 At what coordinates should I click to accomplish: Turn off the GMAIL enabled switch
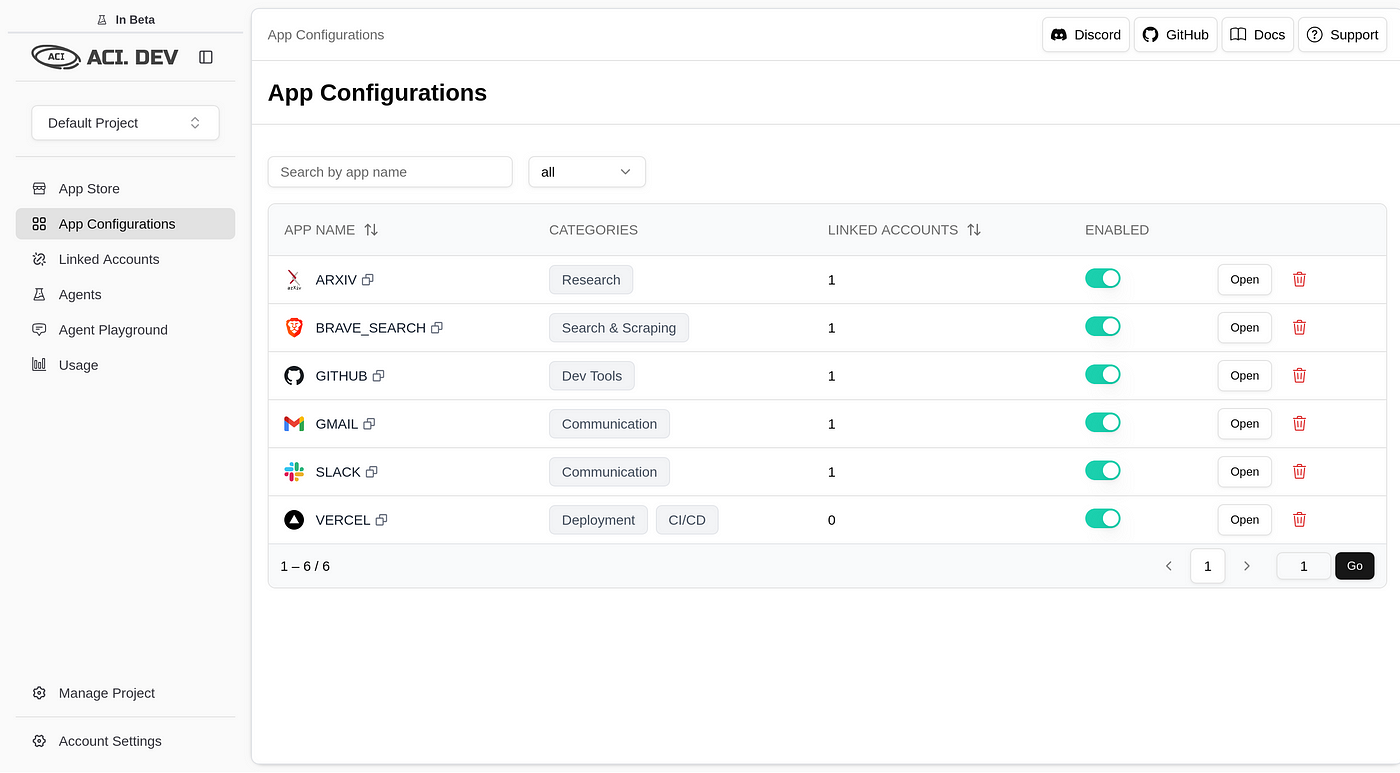[1103, 422]
